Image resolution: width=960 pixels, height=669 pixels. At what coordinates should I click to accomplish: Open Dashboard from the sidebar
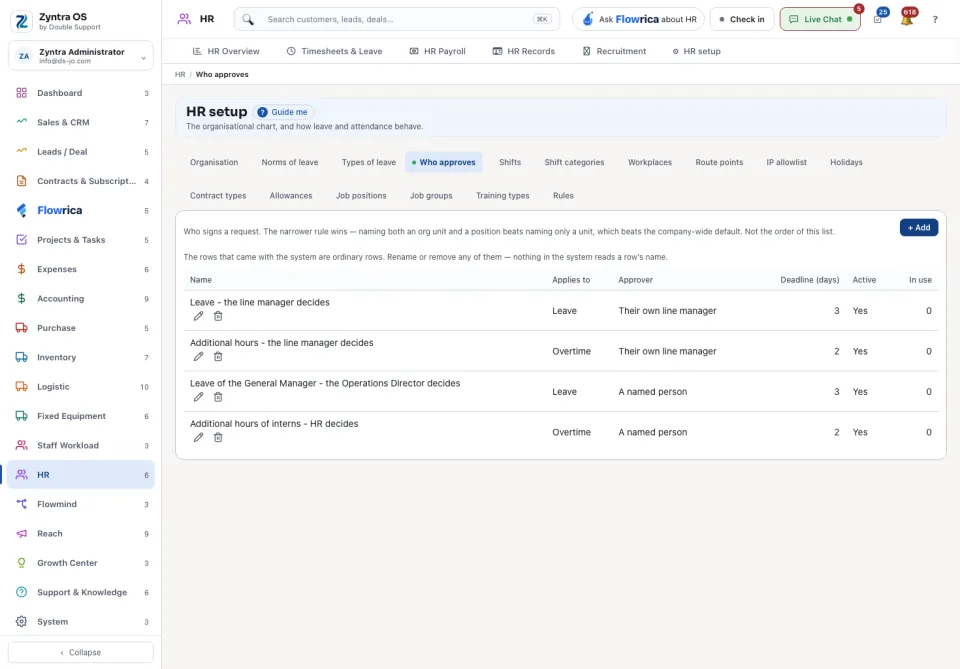point(81,93)
